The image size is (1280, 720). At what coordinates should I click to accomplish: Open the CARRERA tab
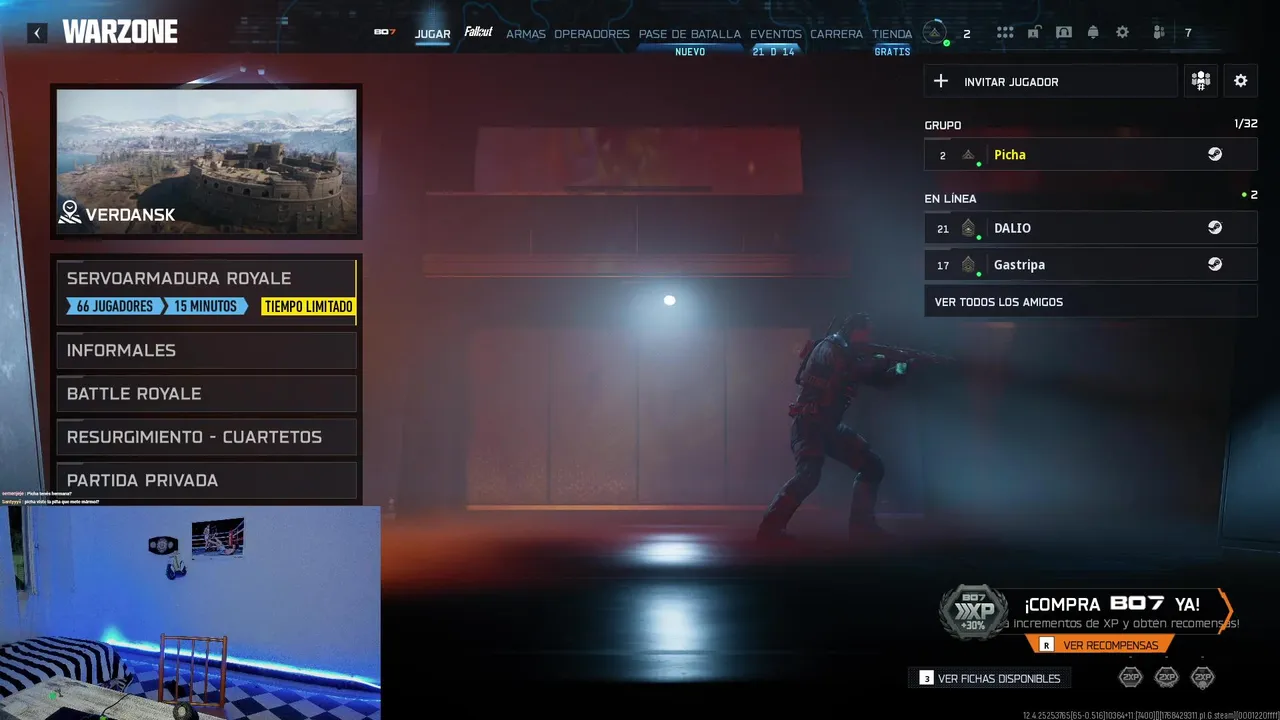(x=836, y=33)
